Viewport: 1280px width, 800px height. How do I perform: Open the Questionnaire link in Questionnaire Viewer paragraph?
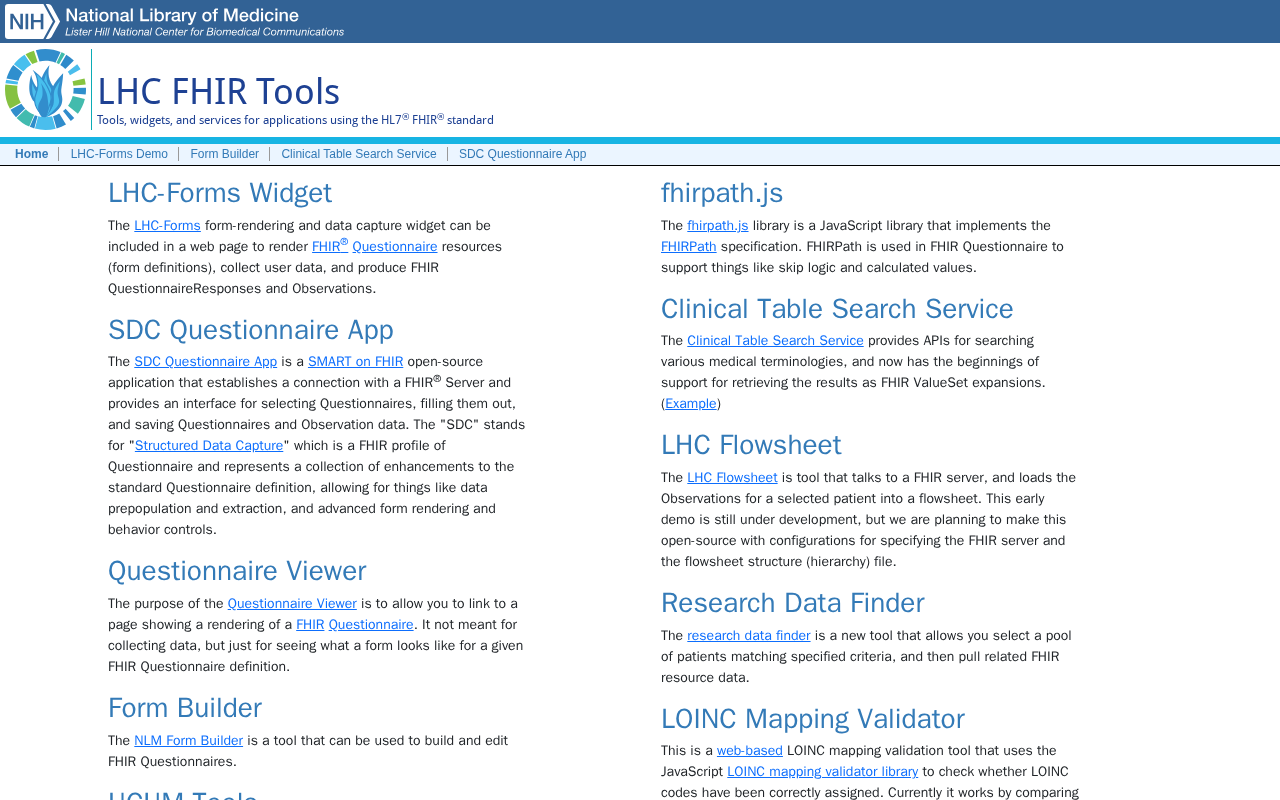[371, 625]
